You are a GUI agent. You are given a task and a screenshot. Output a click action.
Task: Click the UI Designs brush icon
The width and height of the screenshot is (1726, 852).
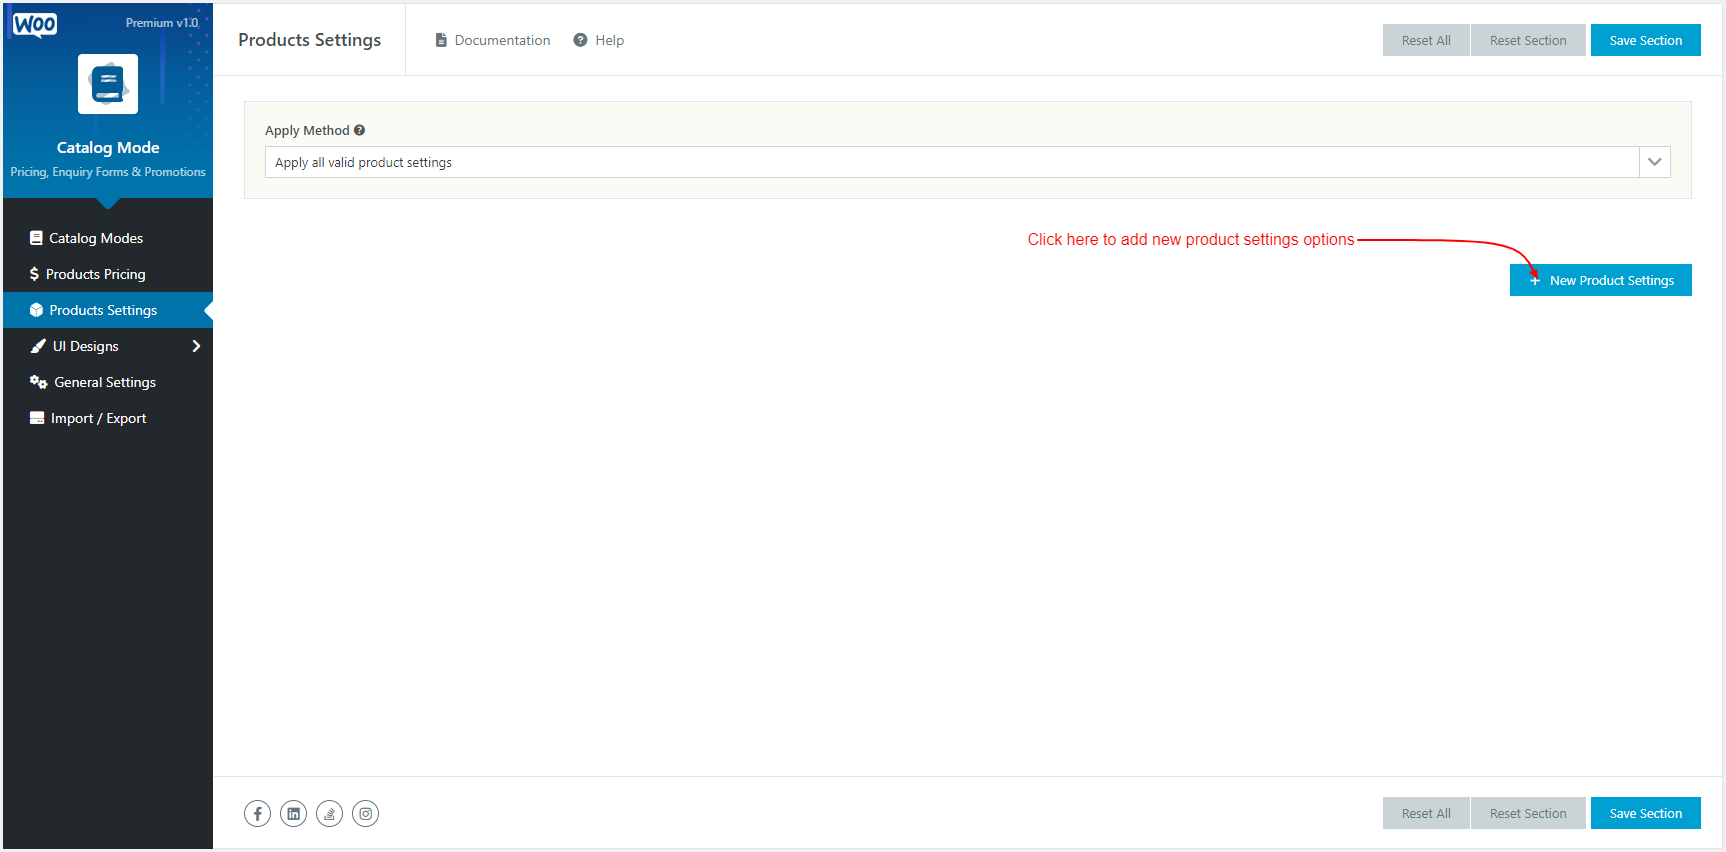click(x=38, y=346)
